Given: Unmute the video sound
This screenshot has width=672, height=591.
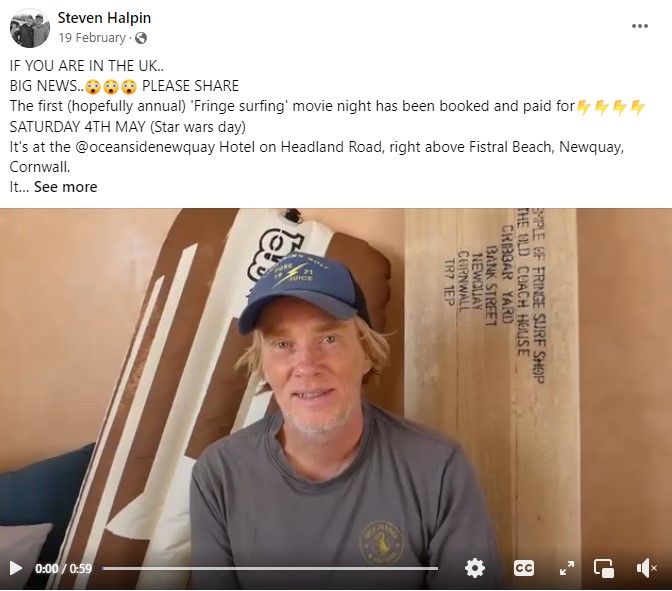Looking at the screenshot, I should 647,568.
